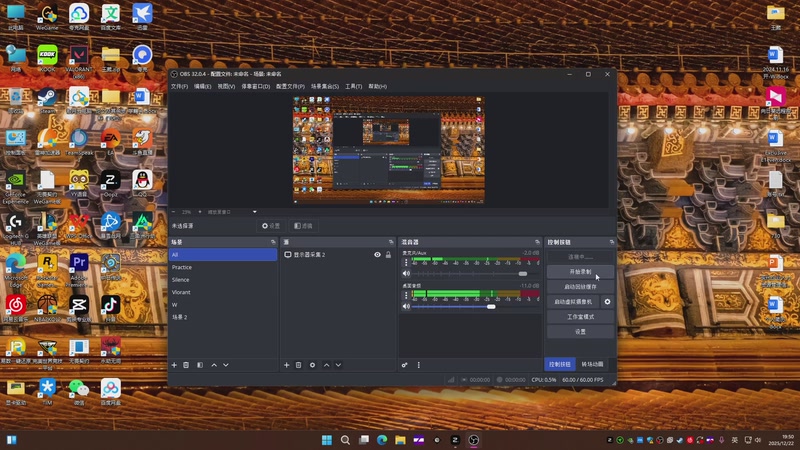
Task: Select Silence scene
Action: tap(223, 280)
